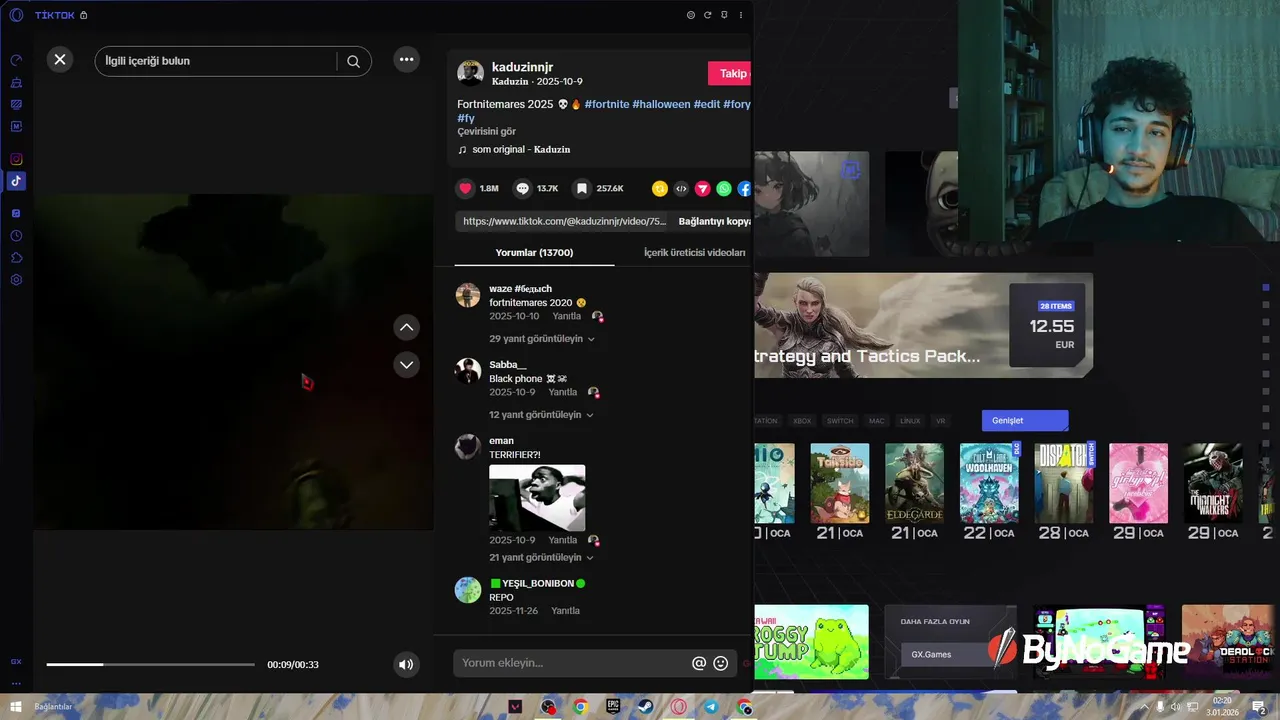Open Telegram from the taskbar
This screenshot has height=720, width=1280.
(x=711, y=707)
